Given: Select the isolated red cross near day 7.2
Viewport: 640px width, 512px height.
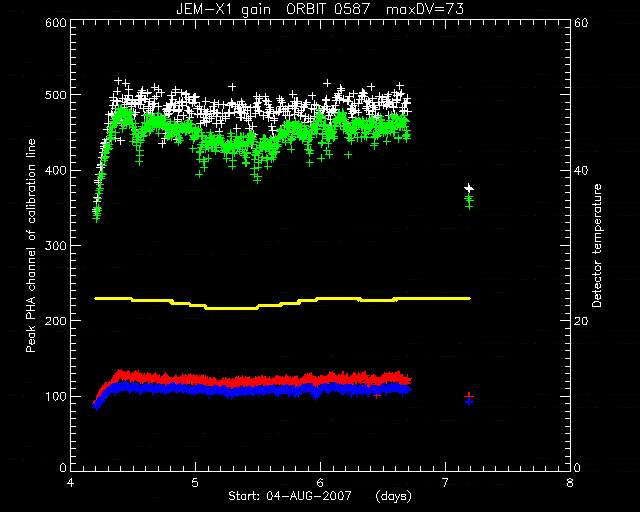Looking at the screenshot, I should point(469,395).
